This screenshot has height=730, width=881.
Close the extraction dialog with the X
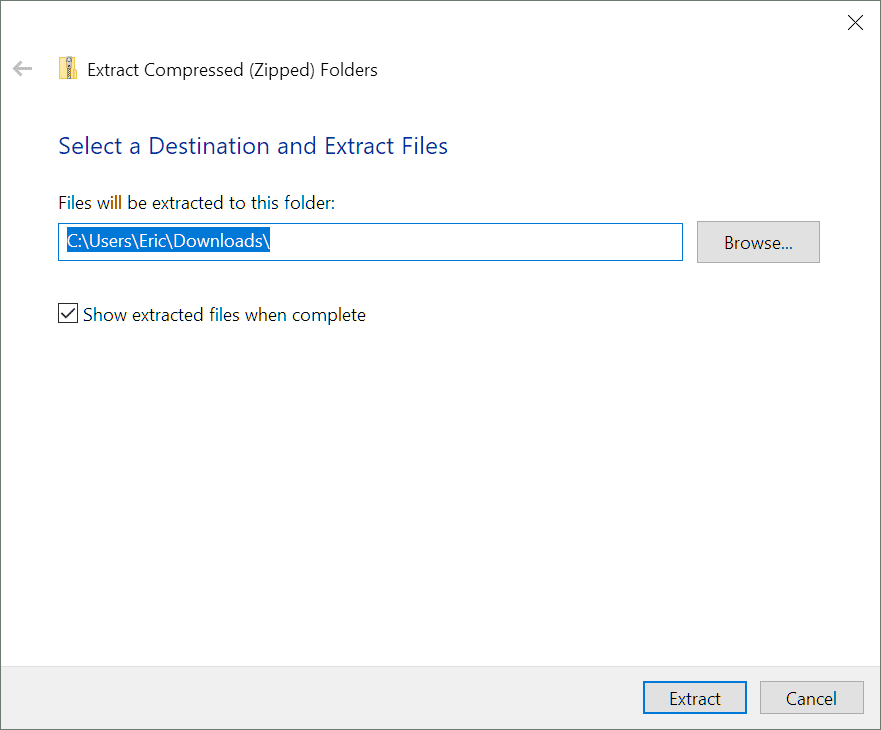pyautogui.click(x=855, y=22)
